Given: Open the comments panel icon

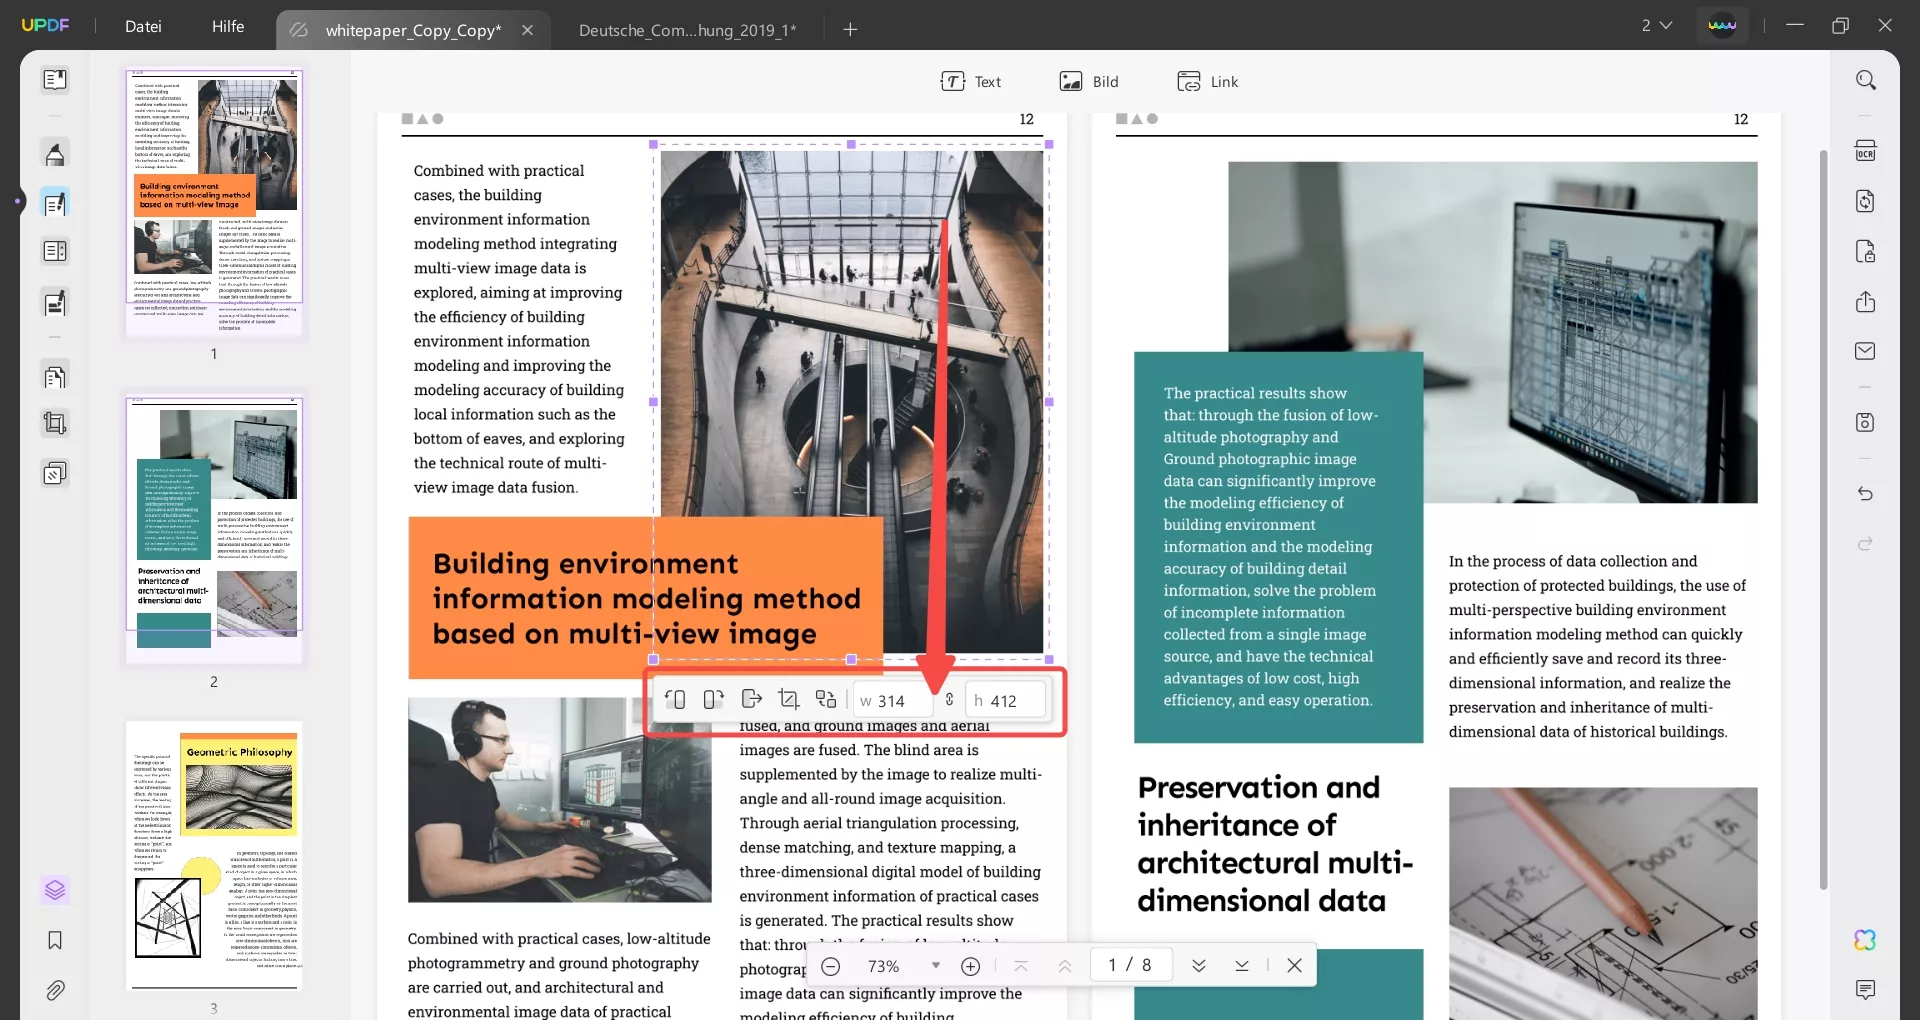Looking at the screenshot, I should pyautogui.click(x=1866, y=990).
